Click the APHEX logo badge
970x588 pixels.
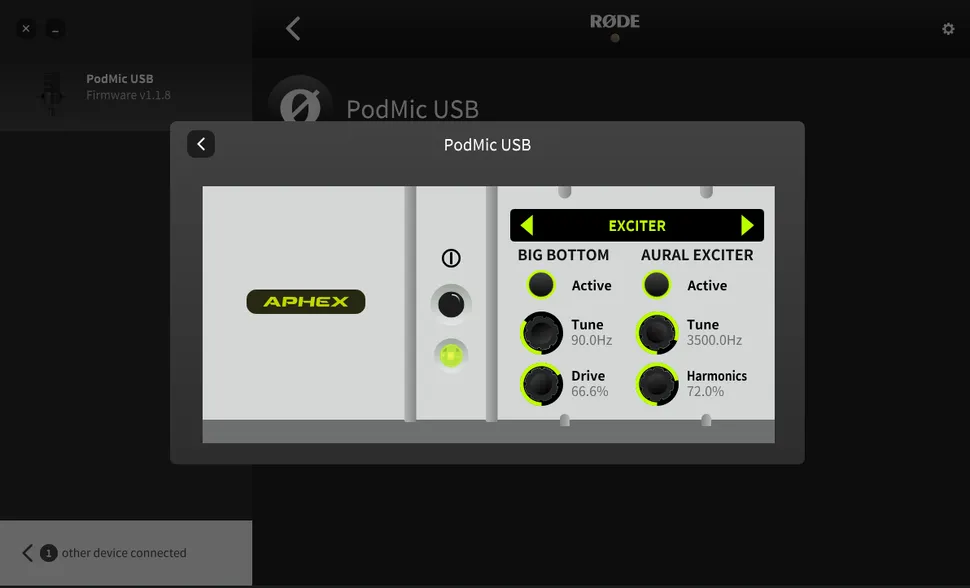click(x=306, y=301)
